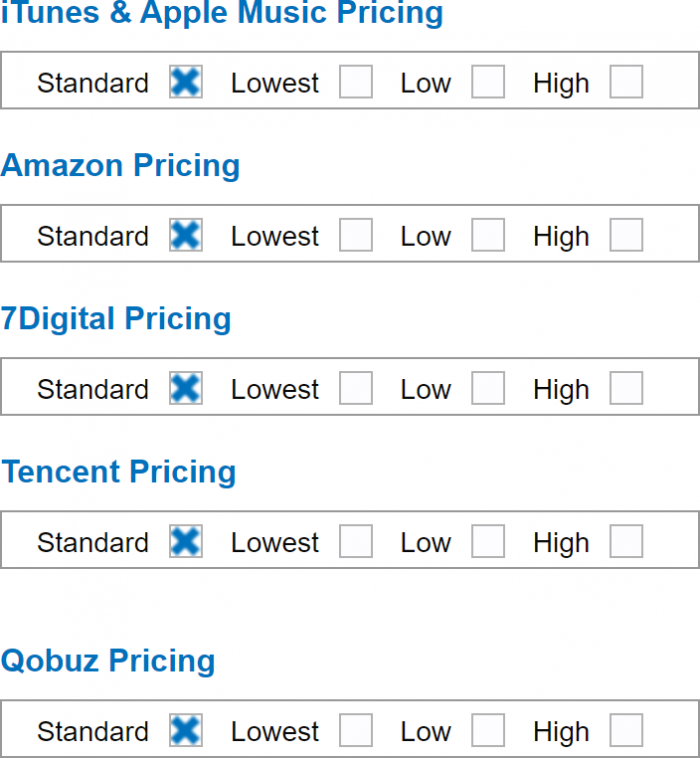Screen dimensions: 700x758
Task: Enable Low in 7Digital Pricing
Action: pos(488,388)
